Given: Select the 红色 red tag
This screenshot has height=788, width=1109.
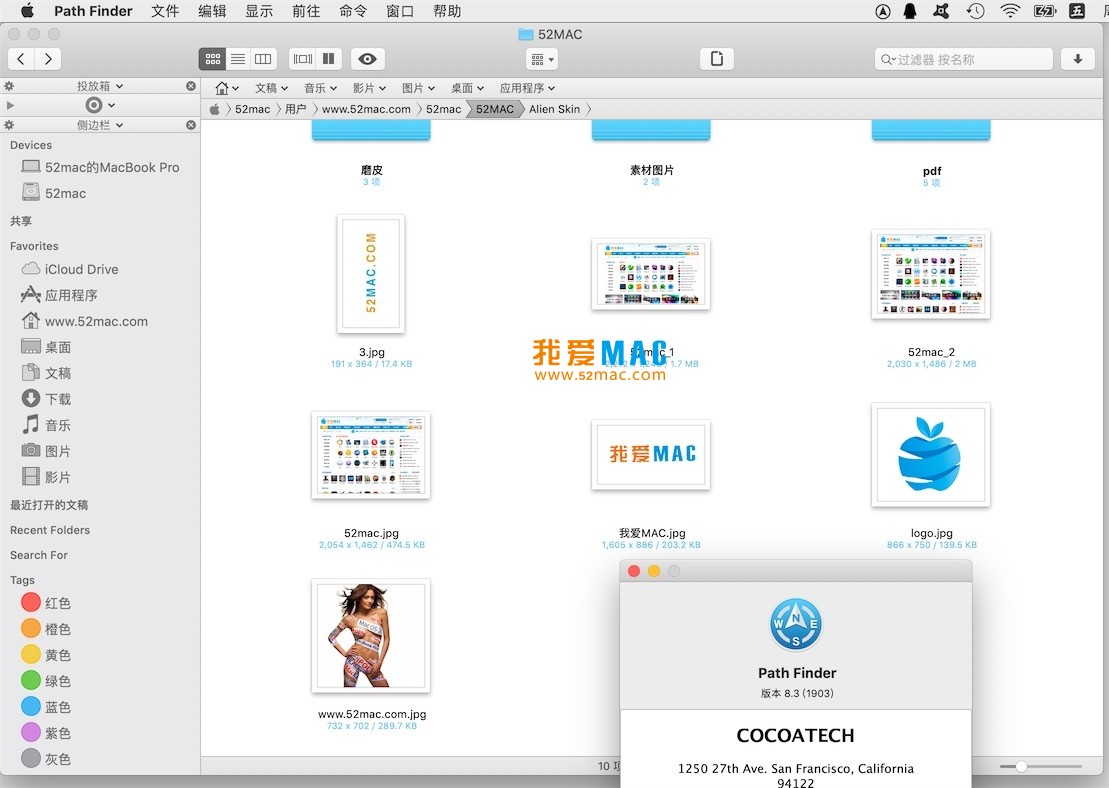Looking at the screenshot, I should click(46, 603).
